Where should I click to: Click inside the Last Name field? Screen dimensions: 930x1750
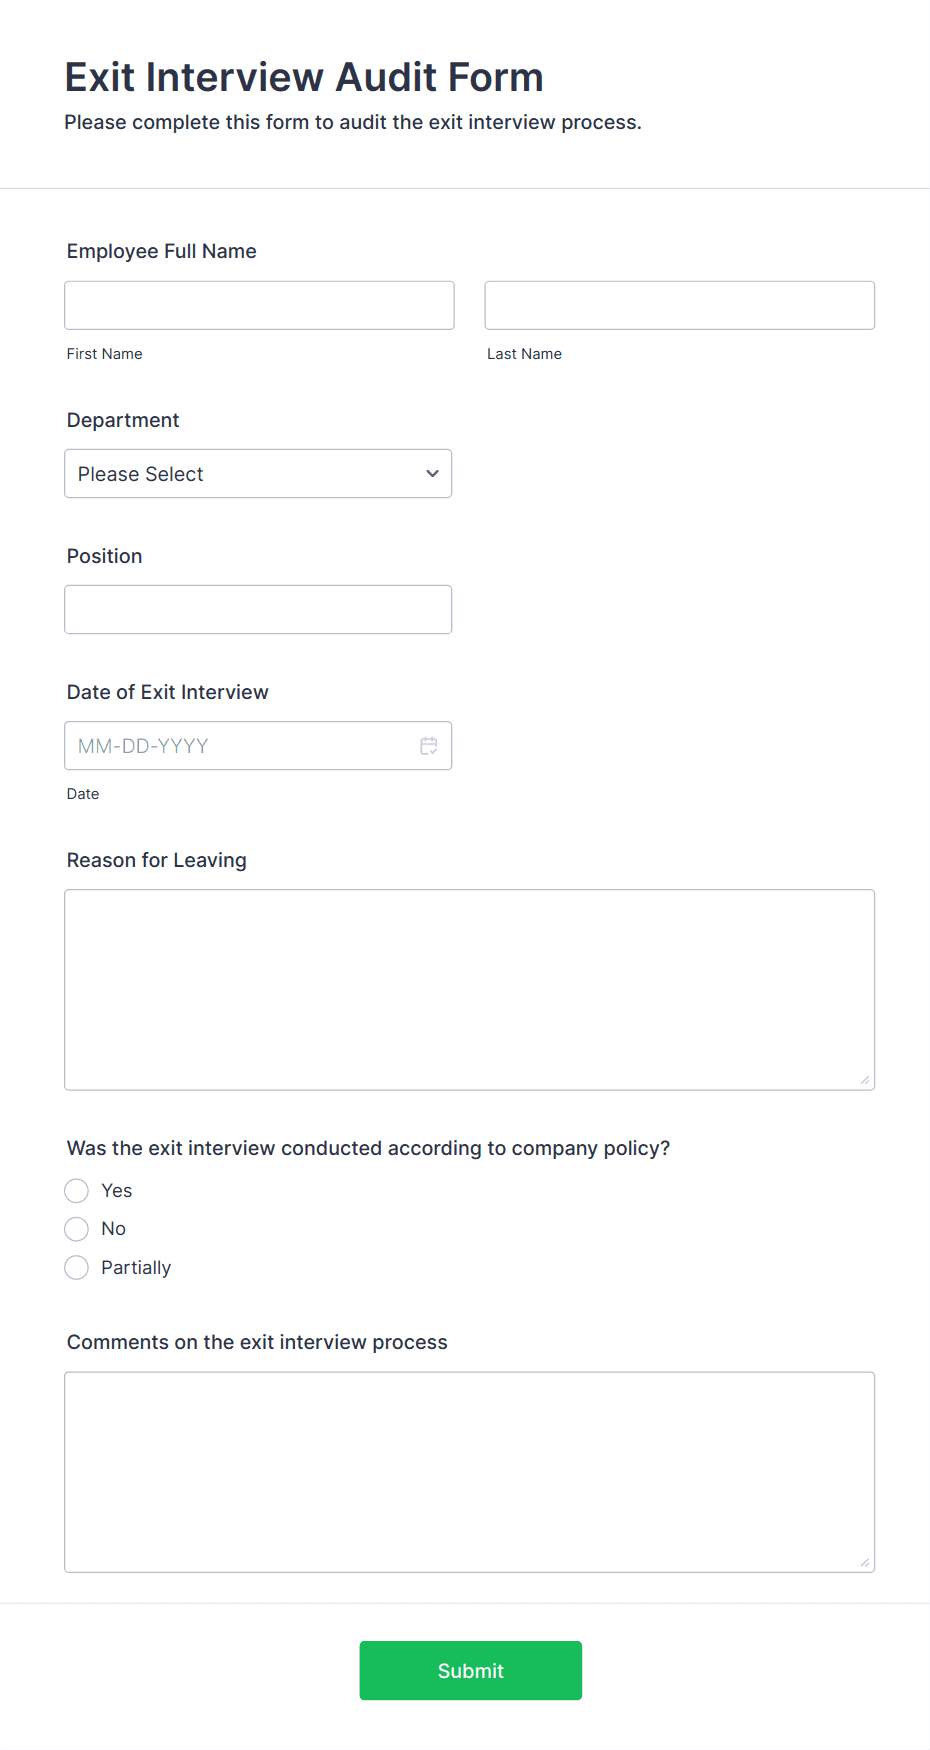[x=679, y=305]
